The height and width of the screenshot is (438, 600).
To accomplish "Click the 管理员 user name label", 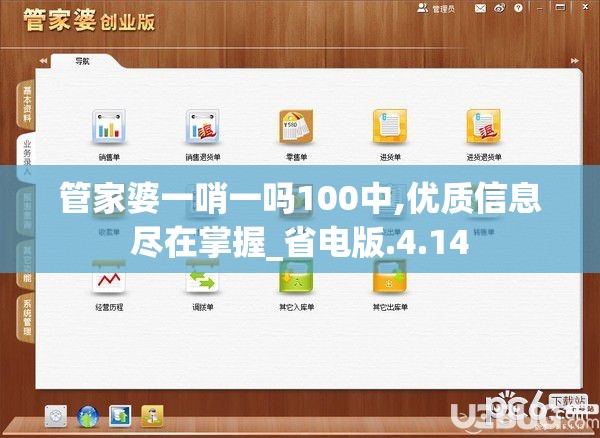I will [x=443, y=9].
